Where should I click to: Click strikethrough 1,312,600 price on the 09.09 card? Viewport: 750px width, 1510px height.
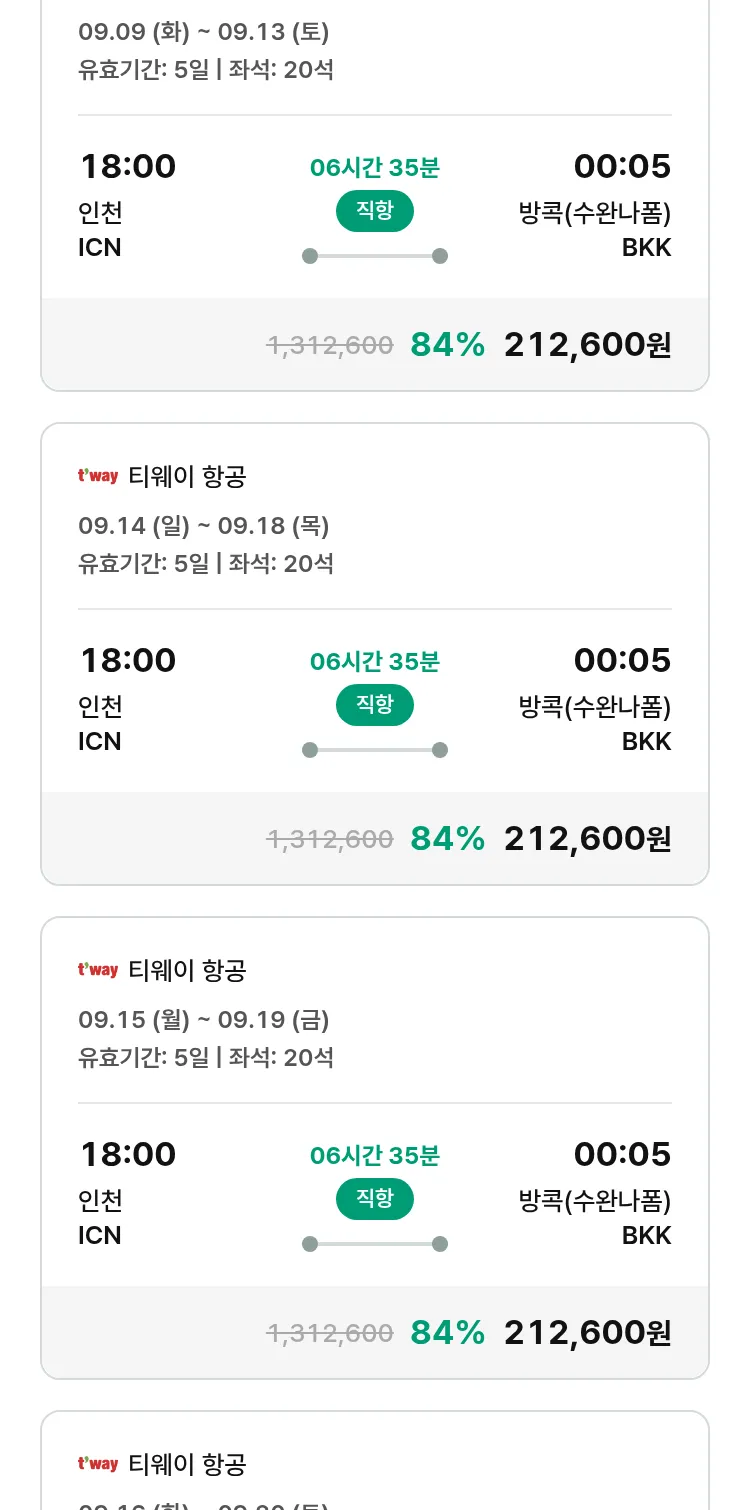(x=329, y=346)
